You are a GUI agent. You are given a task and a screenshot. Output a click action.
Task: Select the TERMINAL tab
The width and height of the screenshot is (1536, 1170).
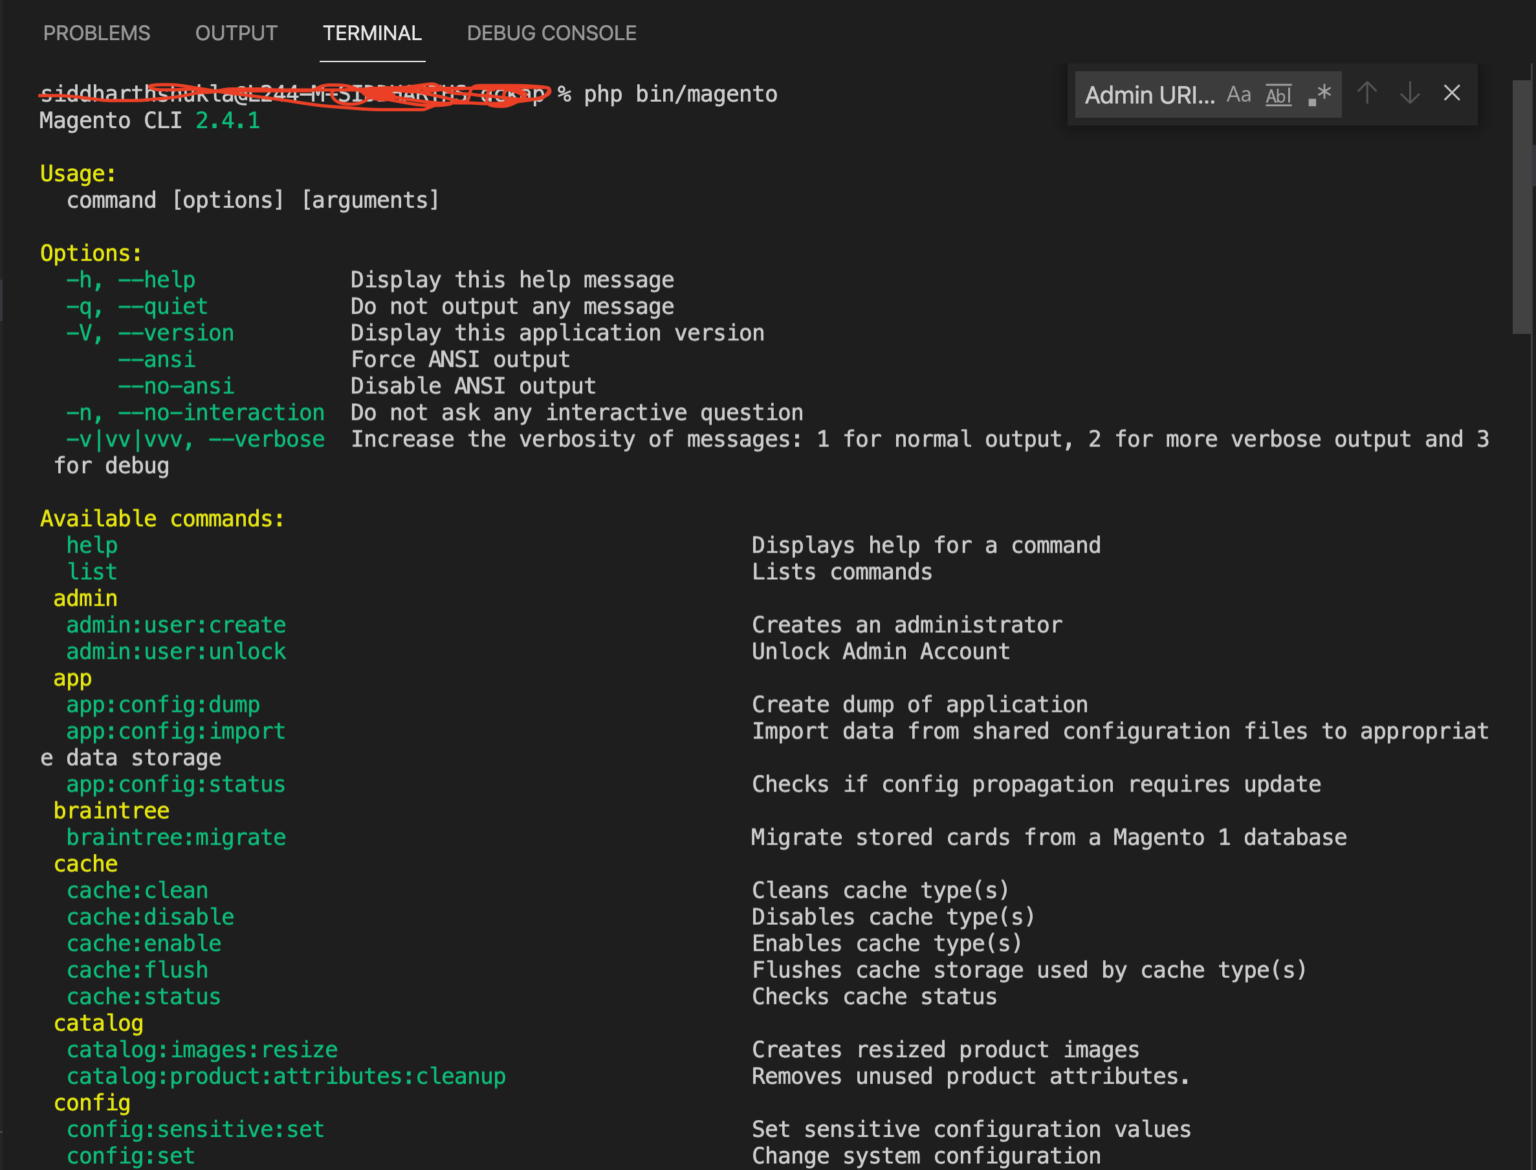coord(372,33)
